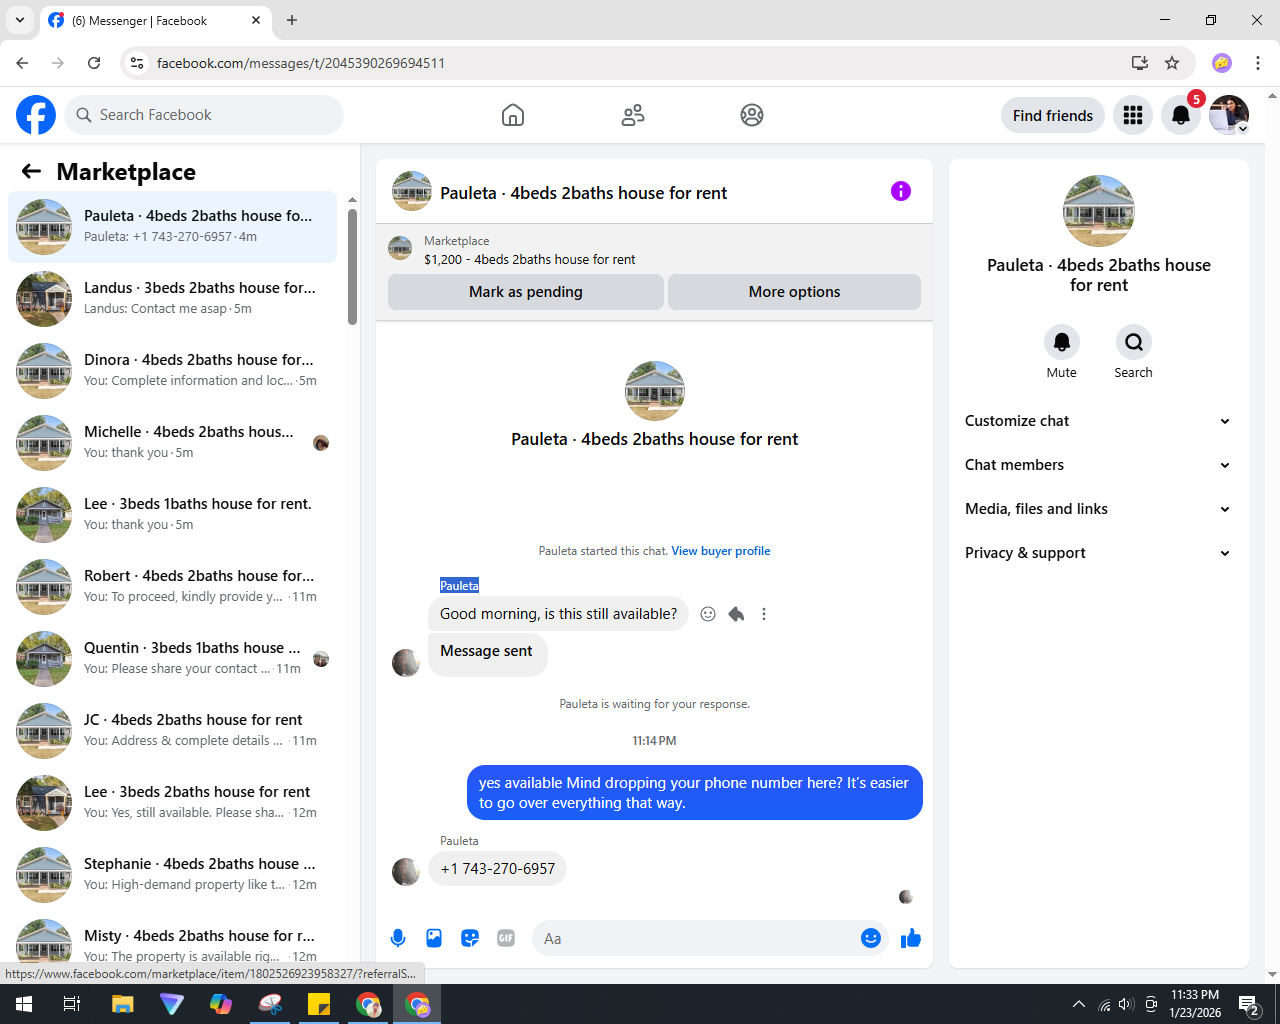Screen dimensions: 1280x1024
Task: Open Robert 4beds 2baths conversation
Action: (x=173, y=586)
